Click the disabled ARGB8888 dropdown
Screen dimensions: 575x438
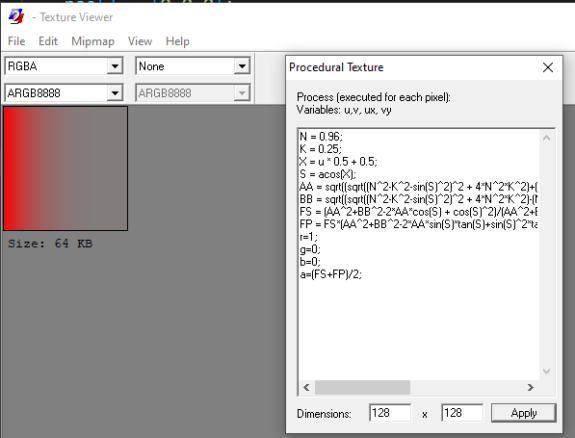pyautogui.click(x=193, y=93)
